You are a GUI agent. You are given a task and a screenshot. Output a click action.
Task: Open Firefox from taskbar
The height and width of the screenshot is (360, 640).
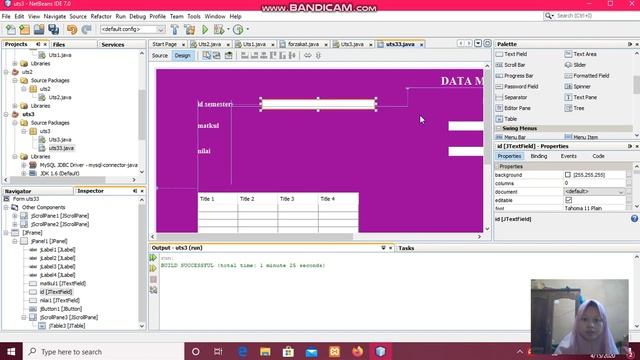click(x=358, y=351)
